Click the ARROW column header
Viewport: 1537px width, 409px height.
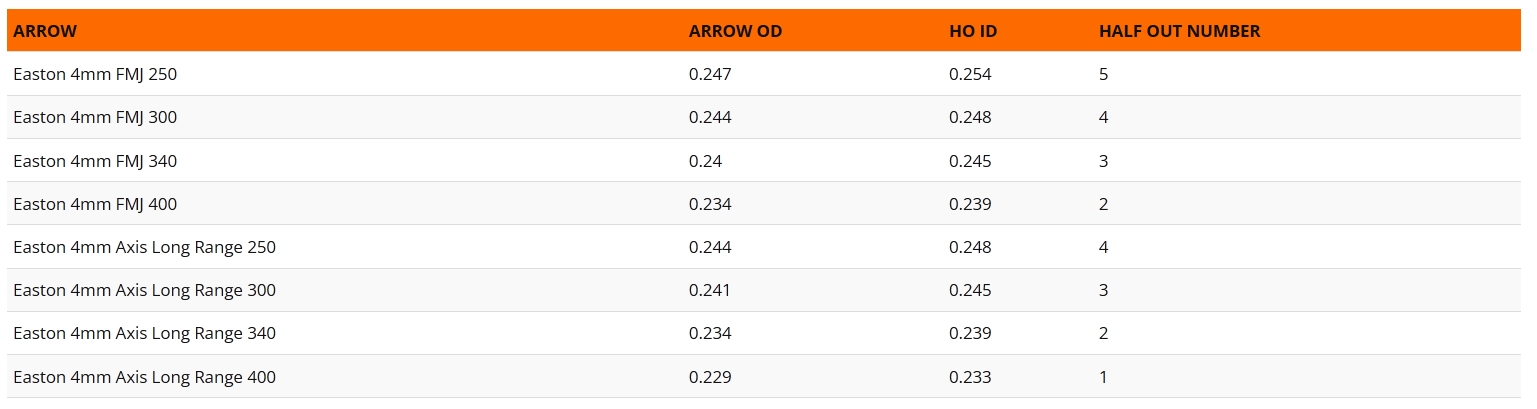coord(45,31)
